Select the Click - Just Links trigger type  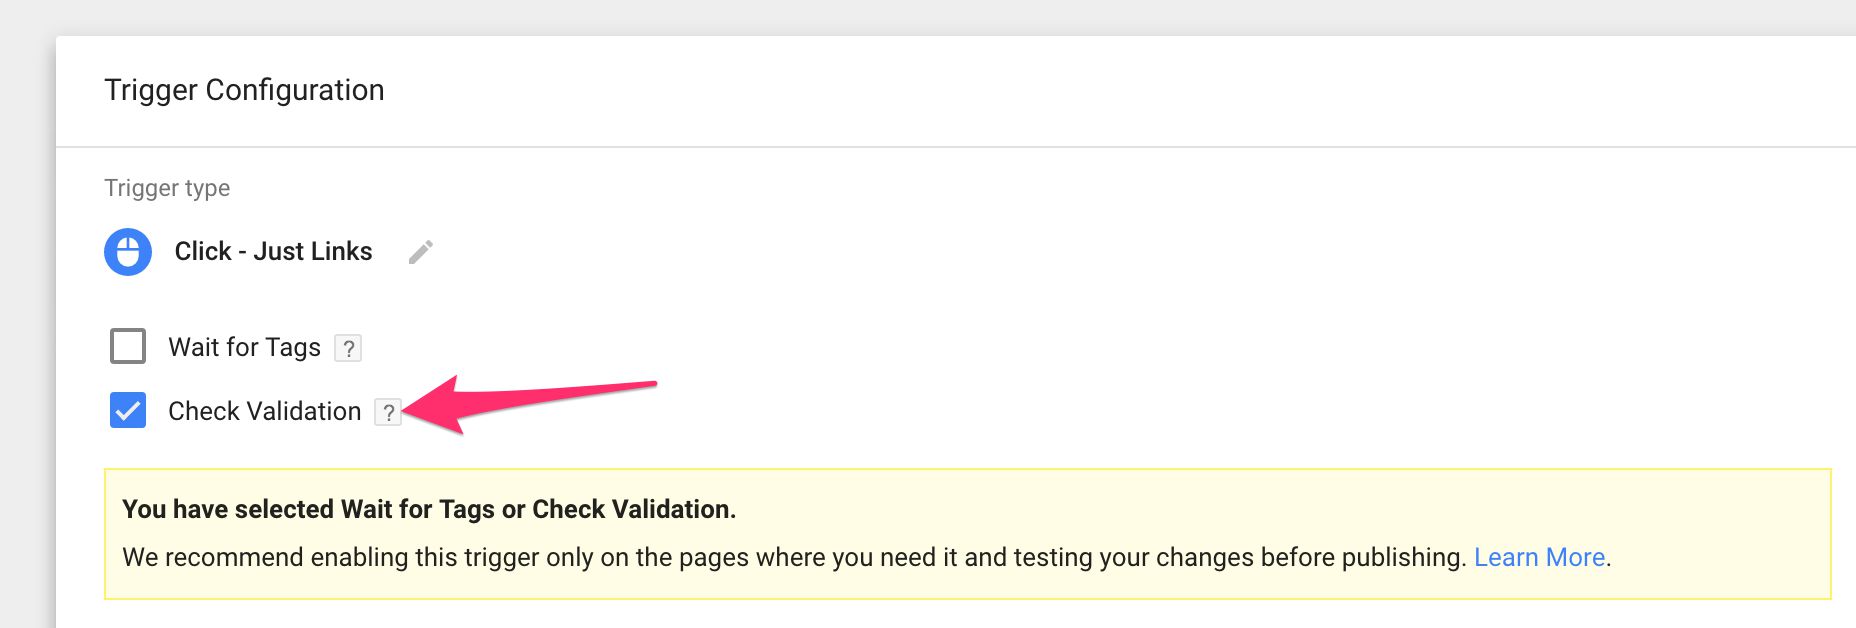[x=273, y=251]
